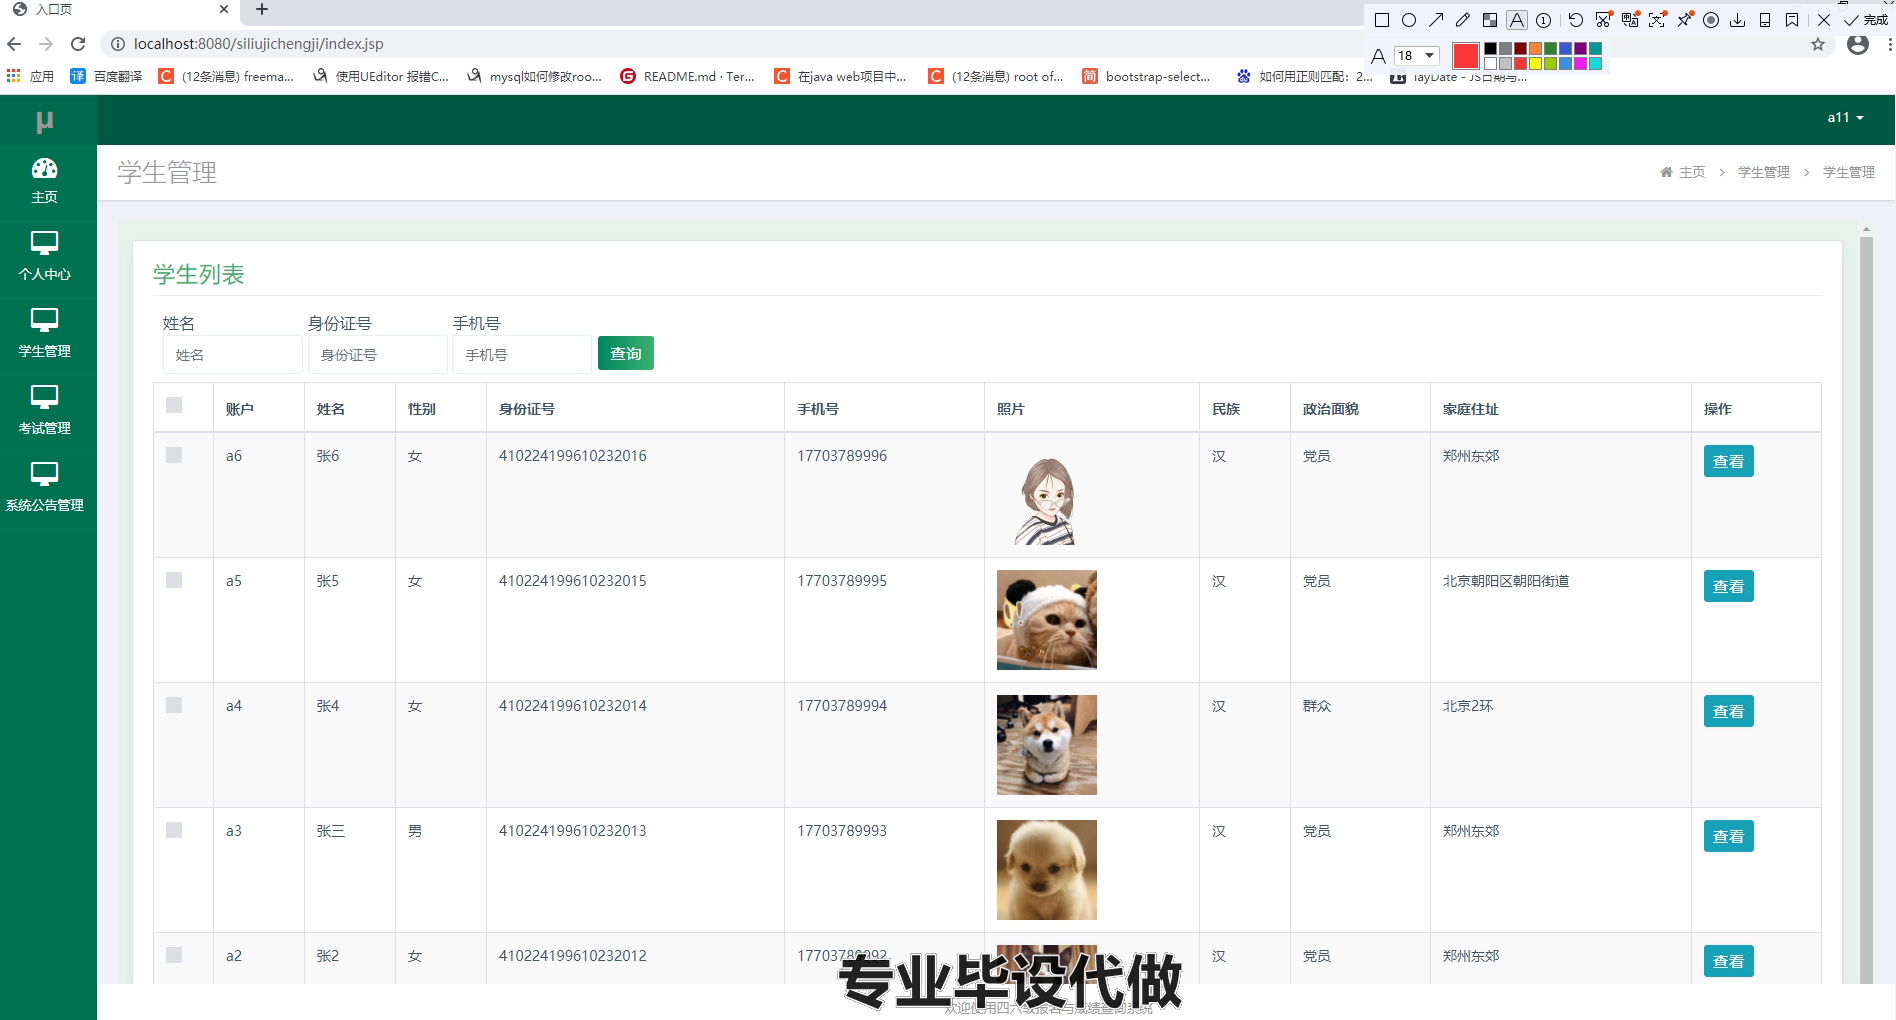
Task: Save the screenshot with download icon
Action: [x=1737, y=20]
